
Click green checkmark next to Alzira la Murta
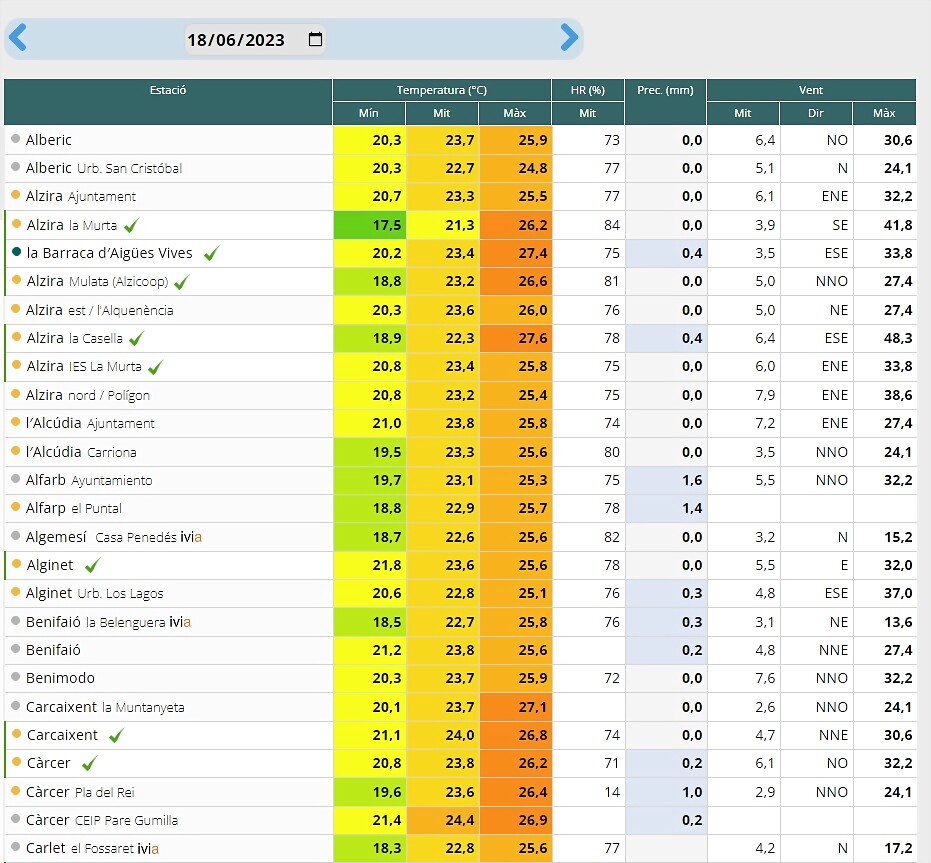pos(132,225)
